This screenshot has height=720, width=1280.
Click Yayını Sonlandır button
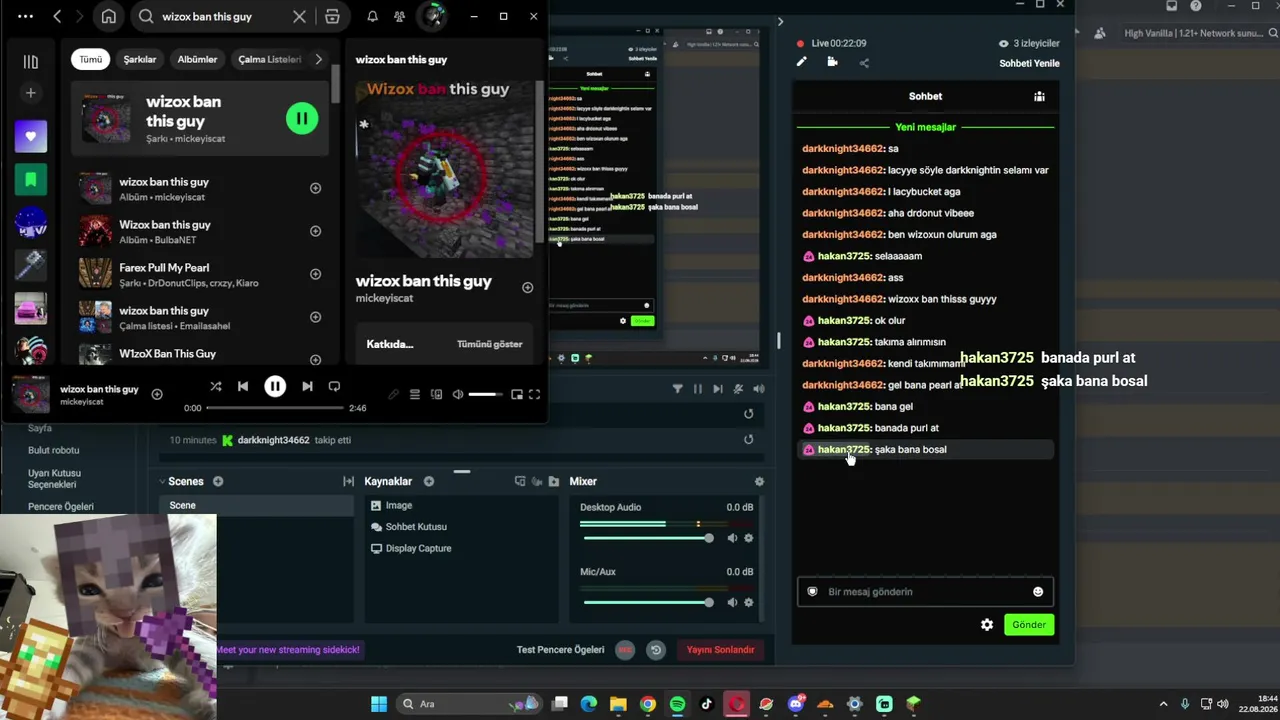(x=720, y=650)
